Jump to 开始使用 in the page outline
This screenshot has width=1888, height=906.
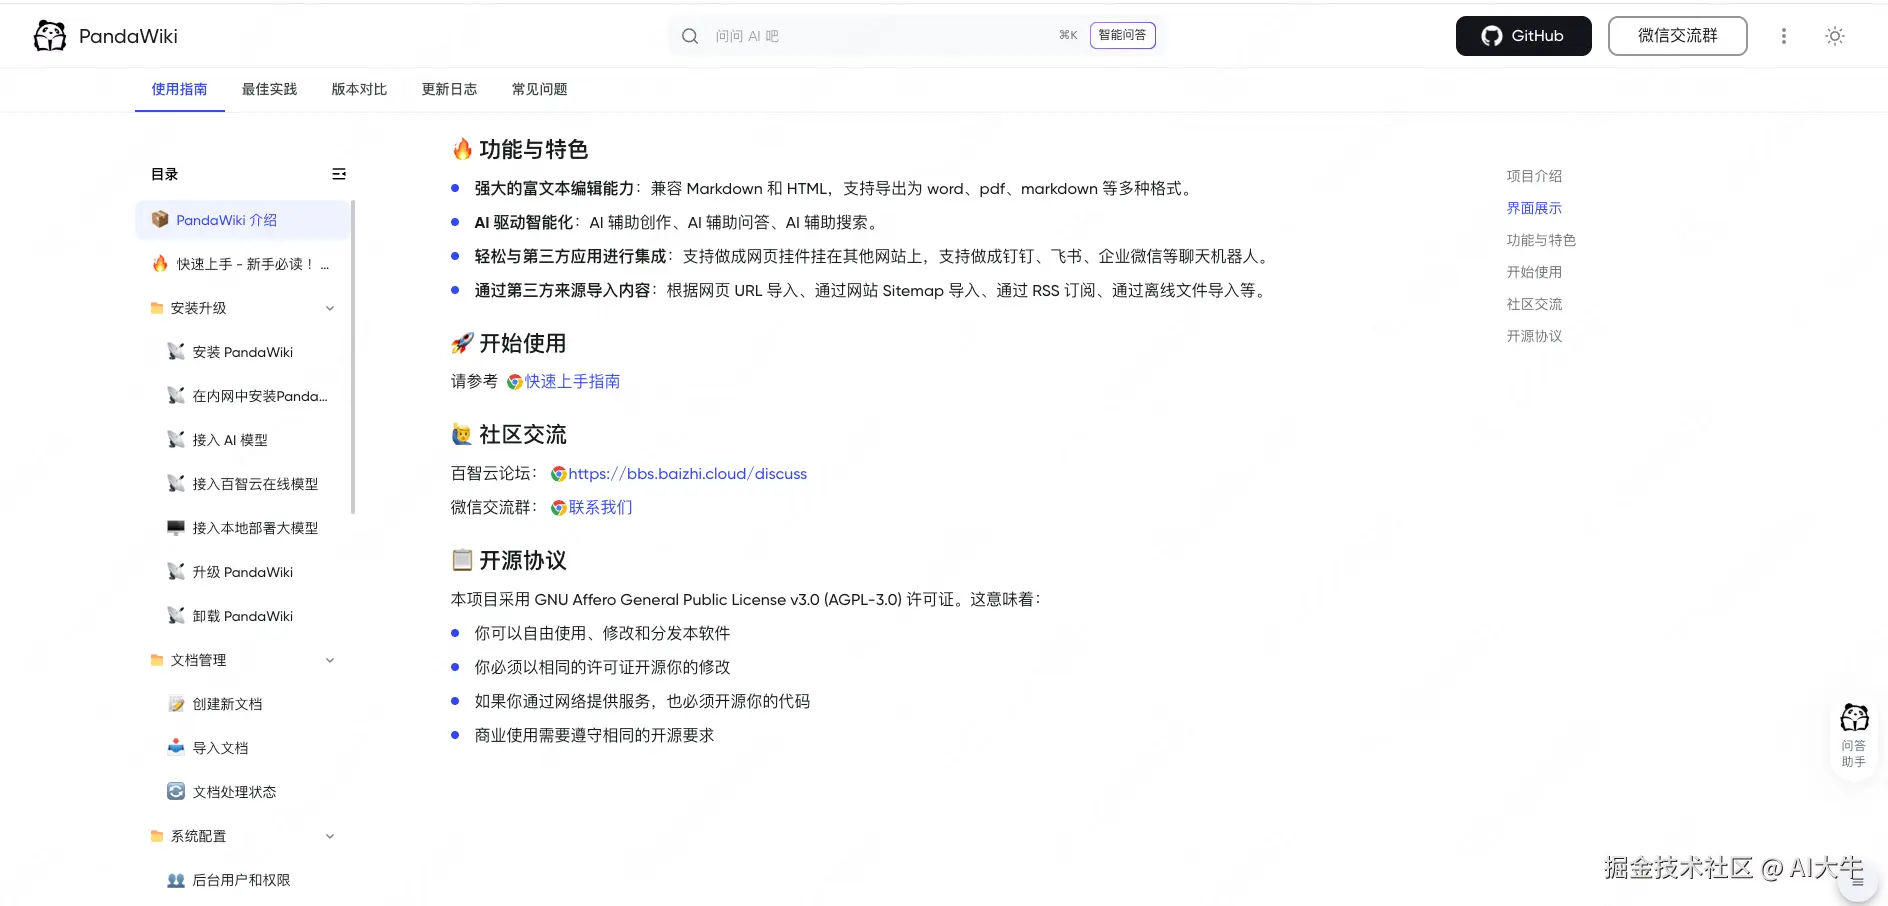[1534, 272]
